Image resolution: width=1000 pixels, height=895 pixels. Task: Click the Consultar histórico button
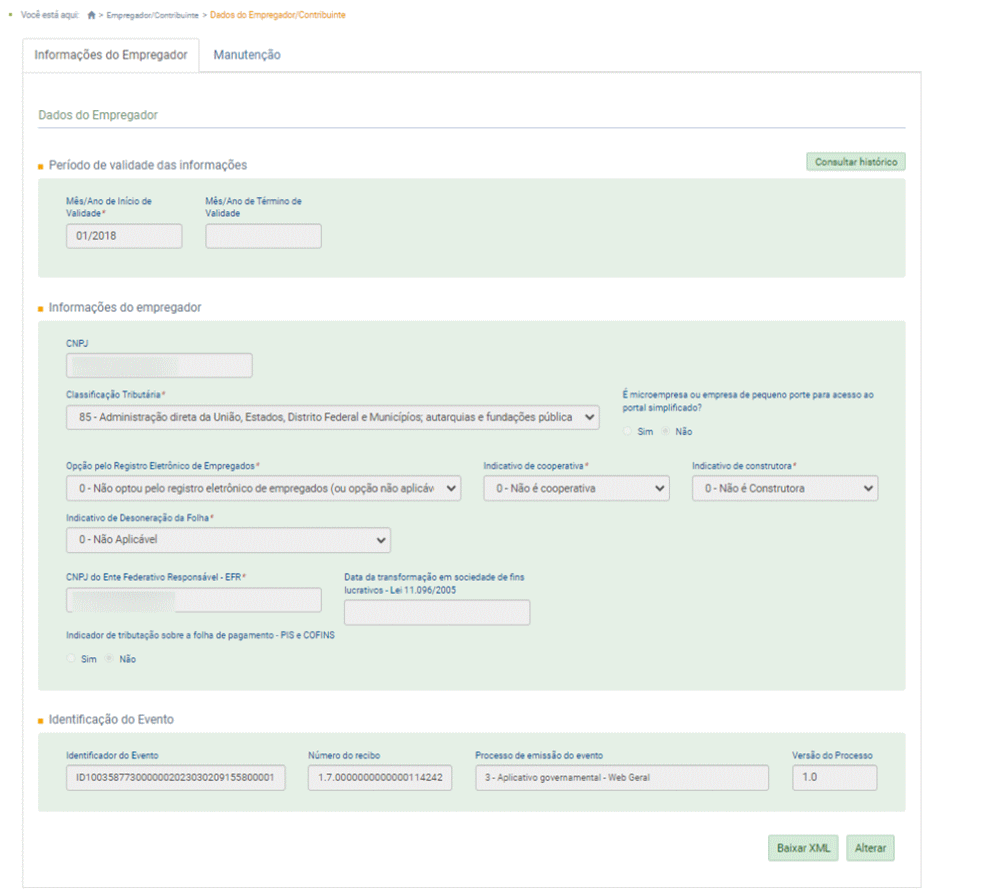(x=855, y=162)
